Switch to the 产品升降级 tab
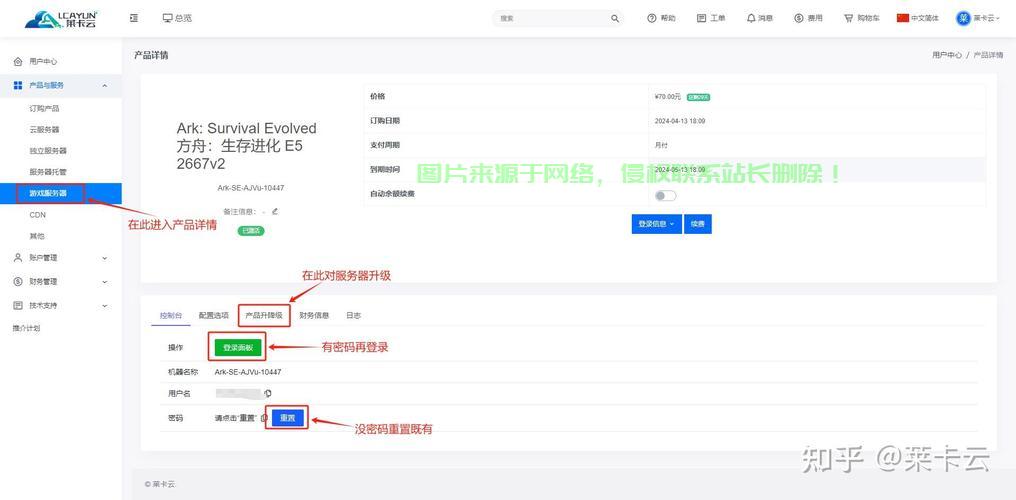This screenshot has height=500, width=1016. point(264,315)
